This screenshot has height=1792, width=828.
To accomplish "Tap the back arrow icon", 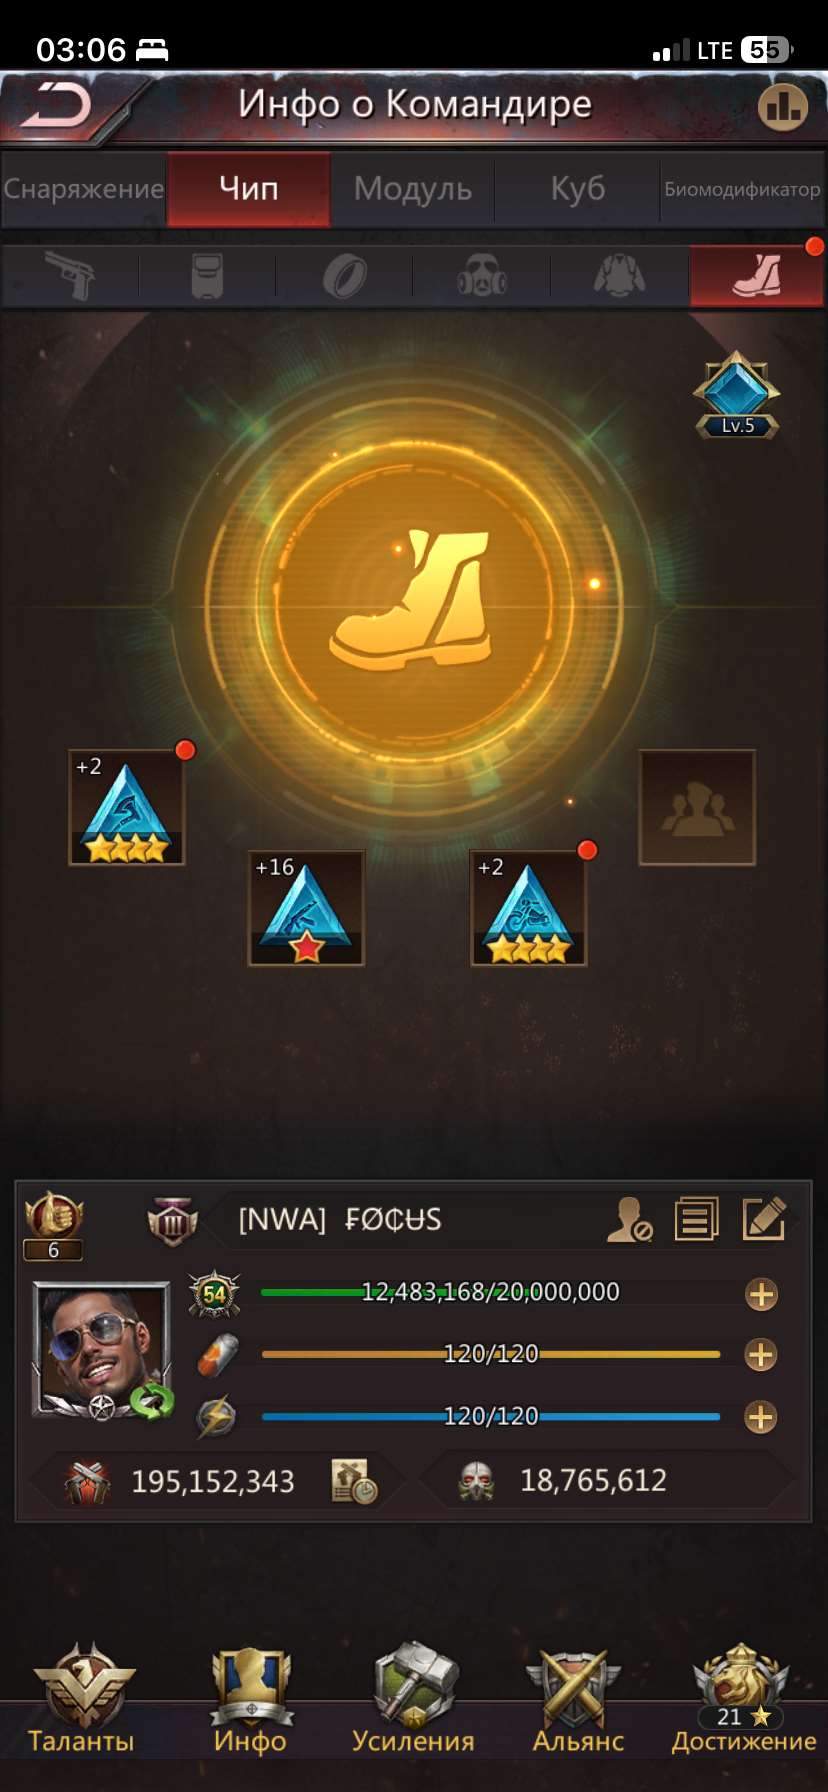I will (x=56, y=105).
